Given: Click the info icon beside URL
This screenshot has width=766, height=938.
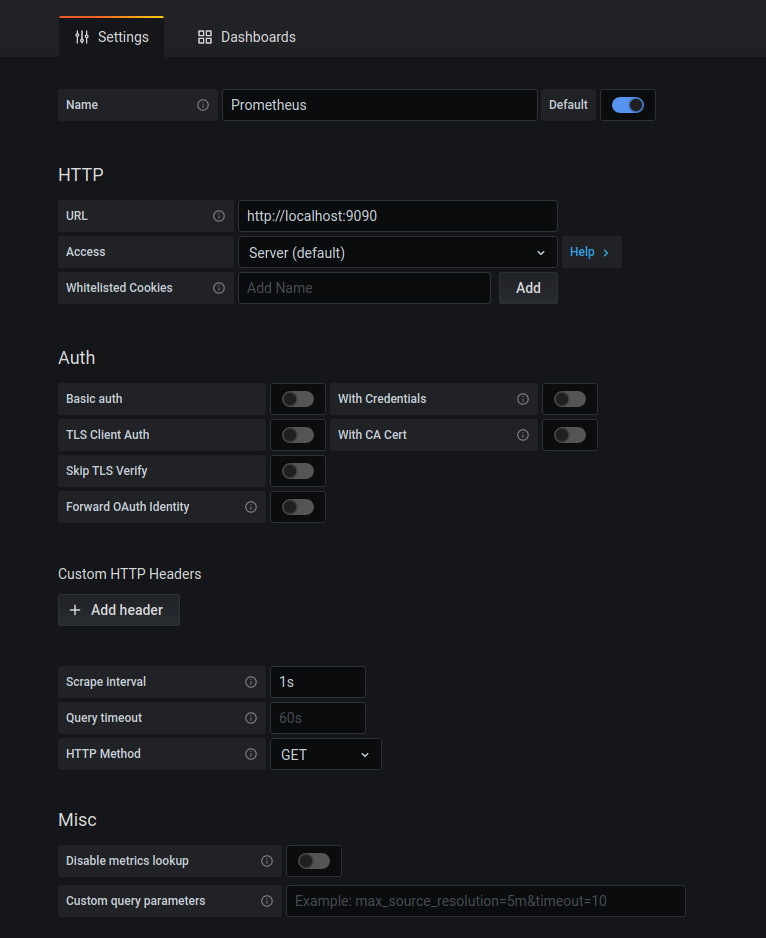Looking at the screenshot, I should click(x=219, y=216).
